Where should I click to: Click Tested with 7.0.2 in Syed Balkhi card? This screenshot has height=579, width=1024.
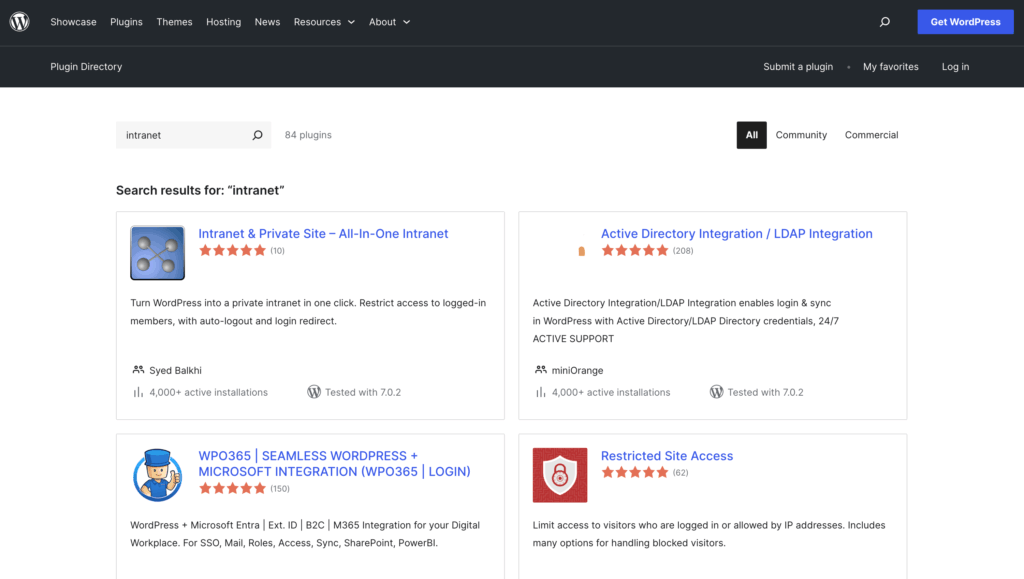click(x=363, y=392)
